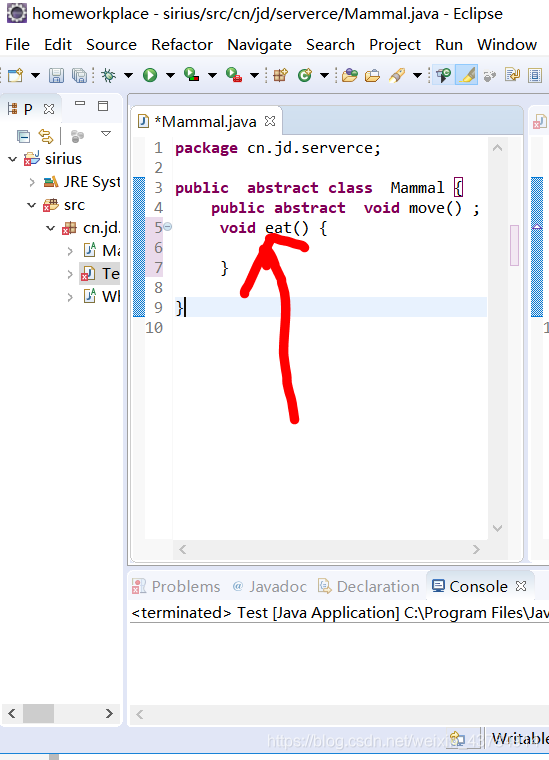
Task: Click the External Tools run icon
Action: [234, 75]
